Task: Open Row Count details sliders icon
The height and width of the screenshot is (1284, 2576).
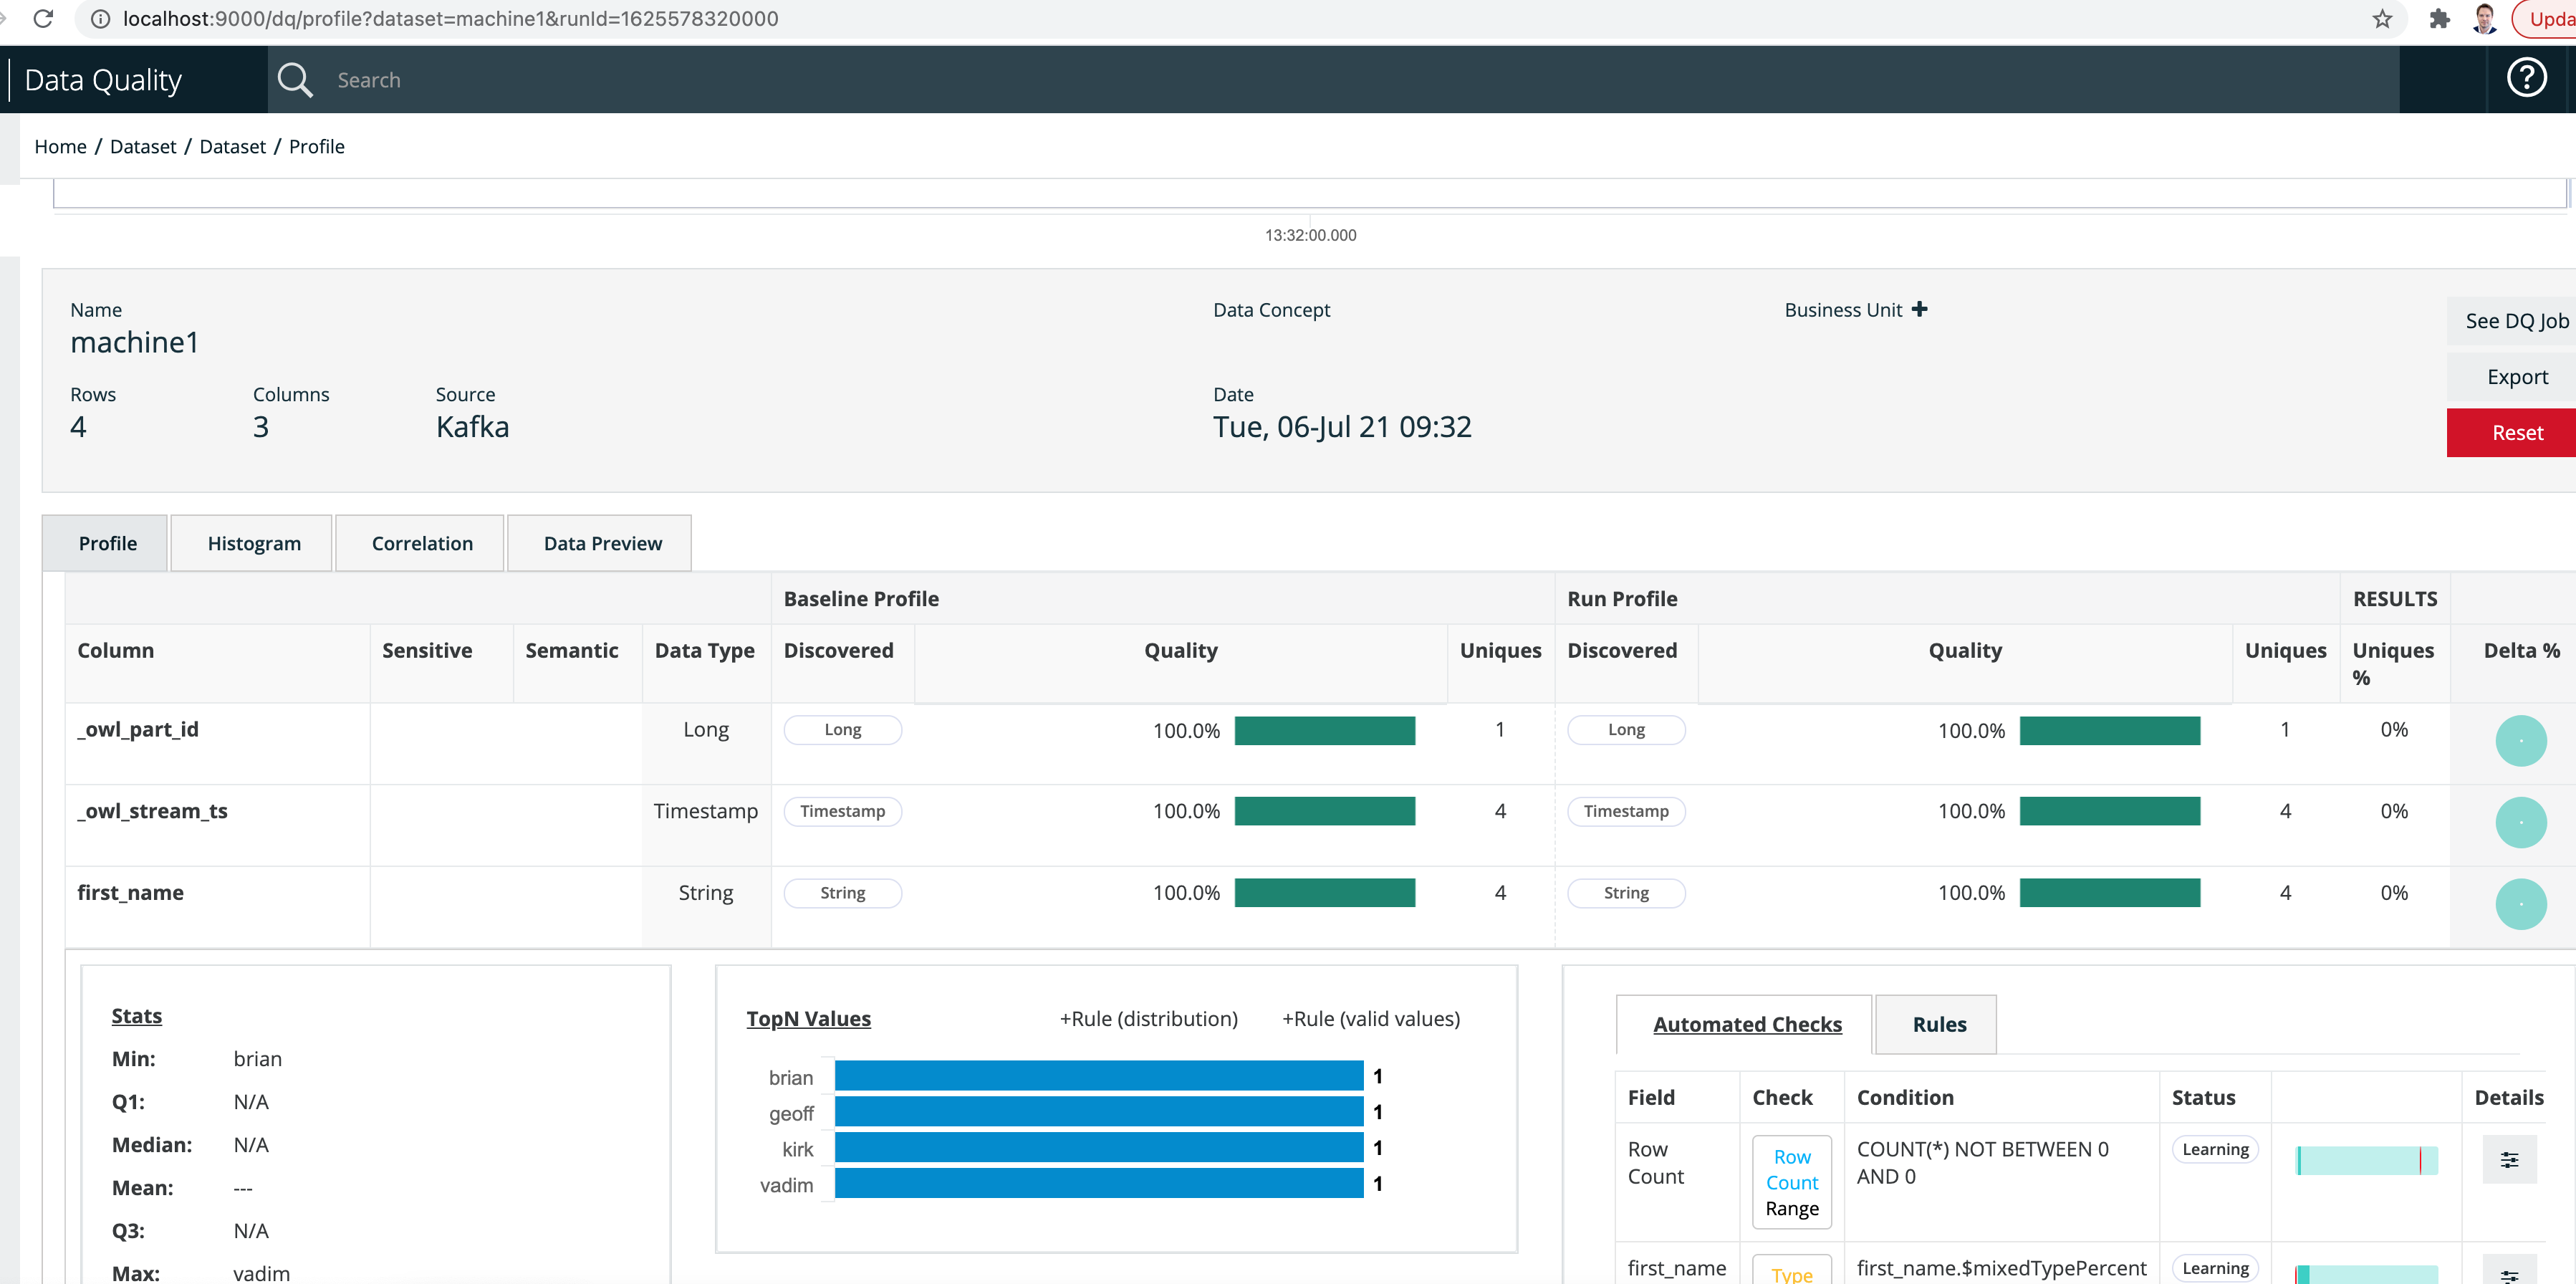Action: [x=2509, y=1159]
